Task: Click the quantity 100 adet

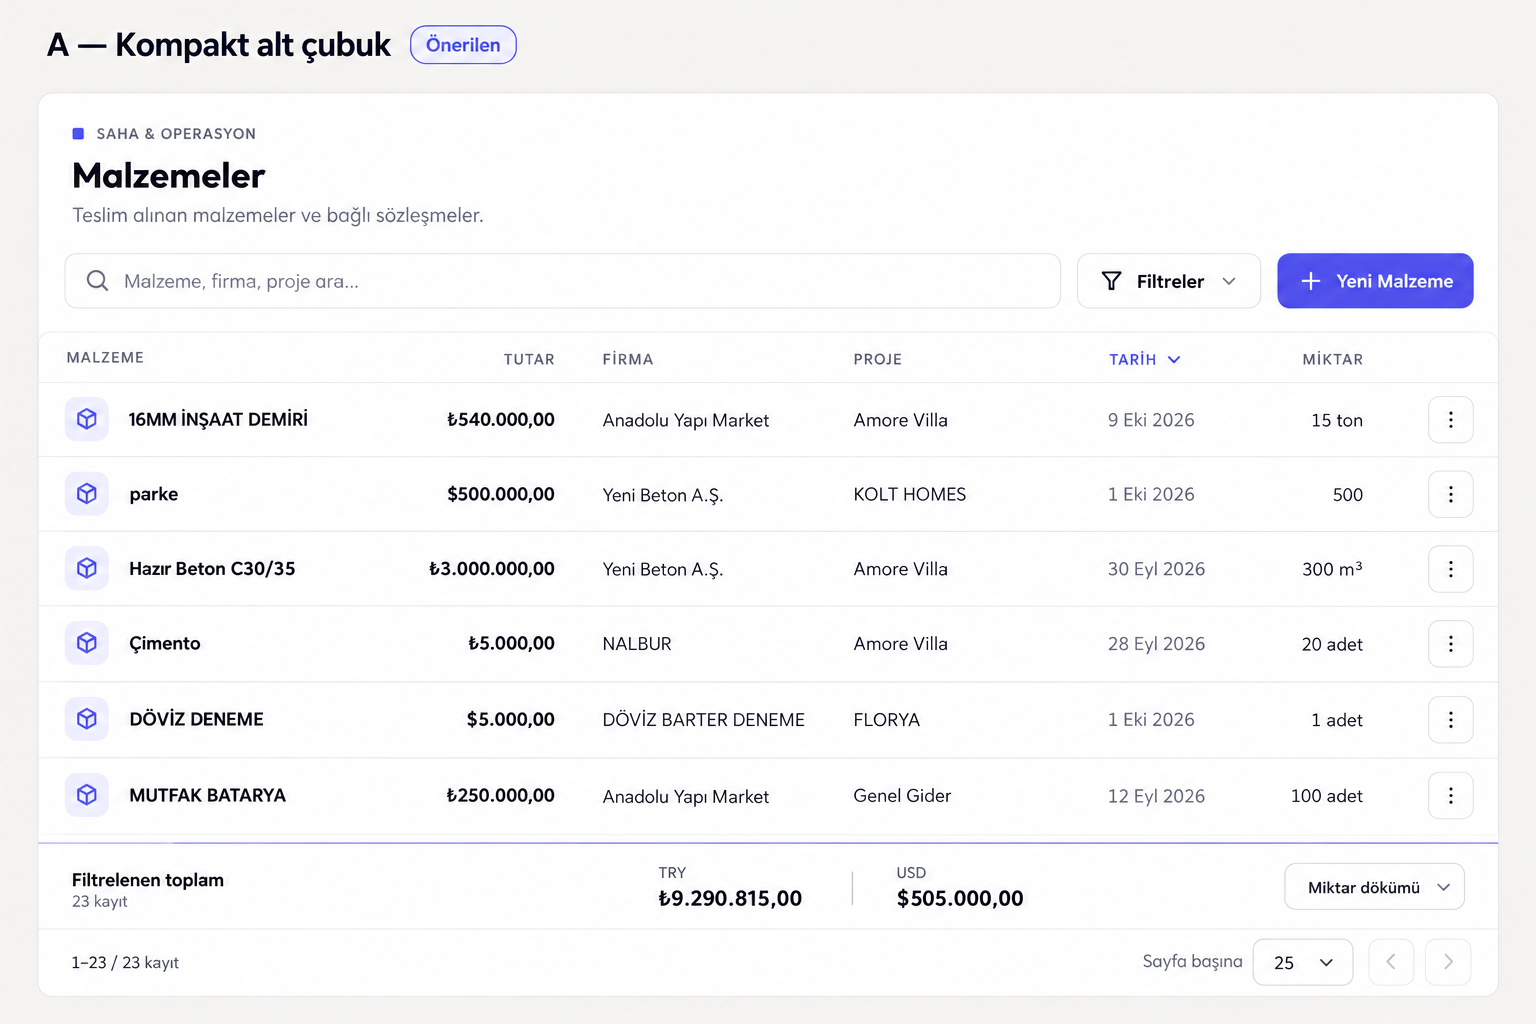Action: click(1326, 796)
